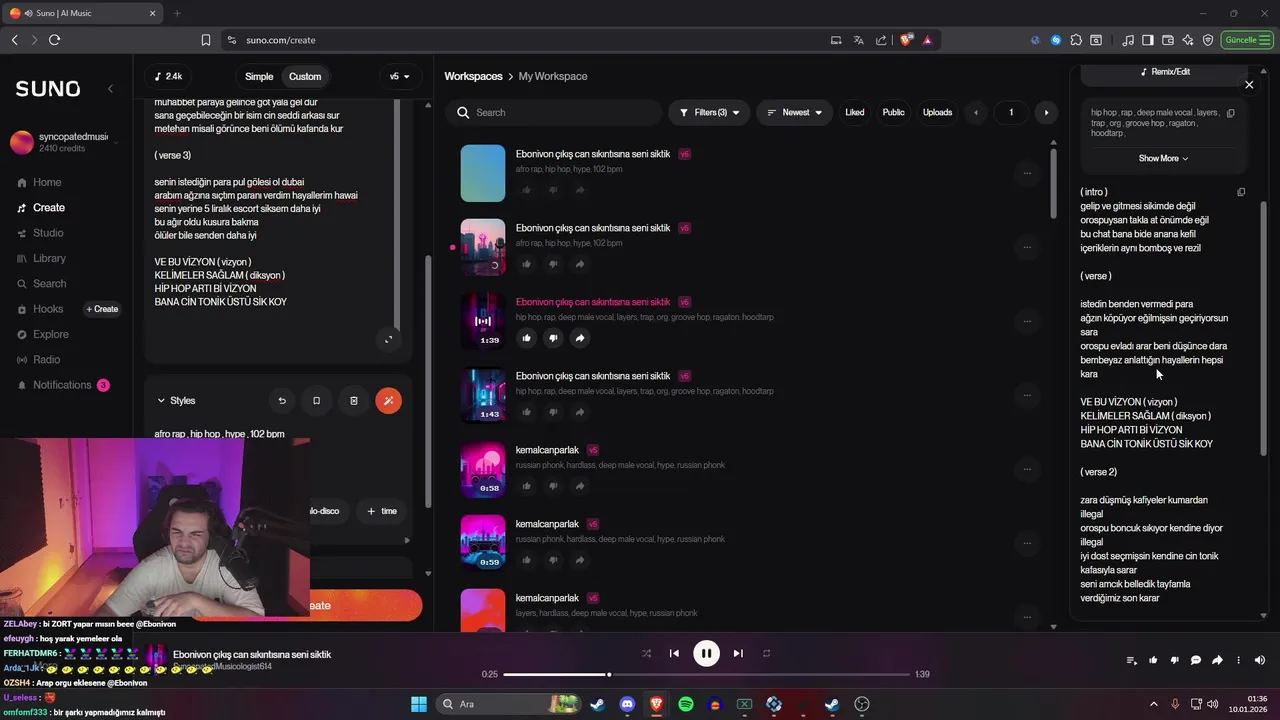Image resolution: width=1280 pixels, height=720 pixels.
Task: Go to the previous workspace page
Action: (976, 112)
